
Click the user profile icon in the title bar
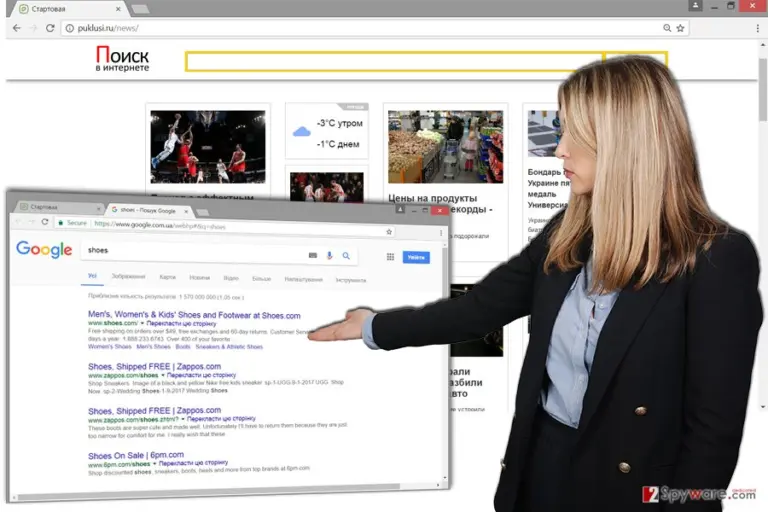695,5
